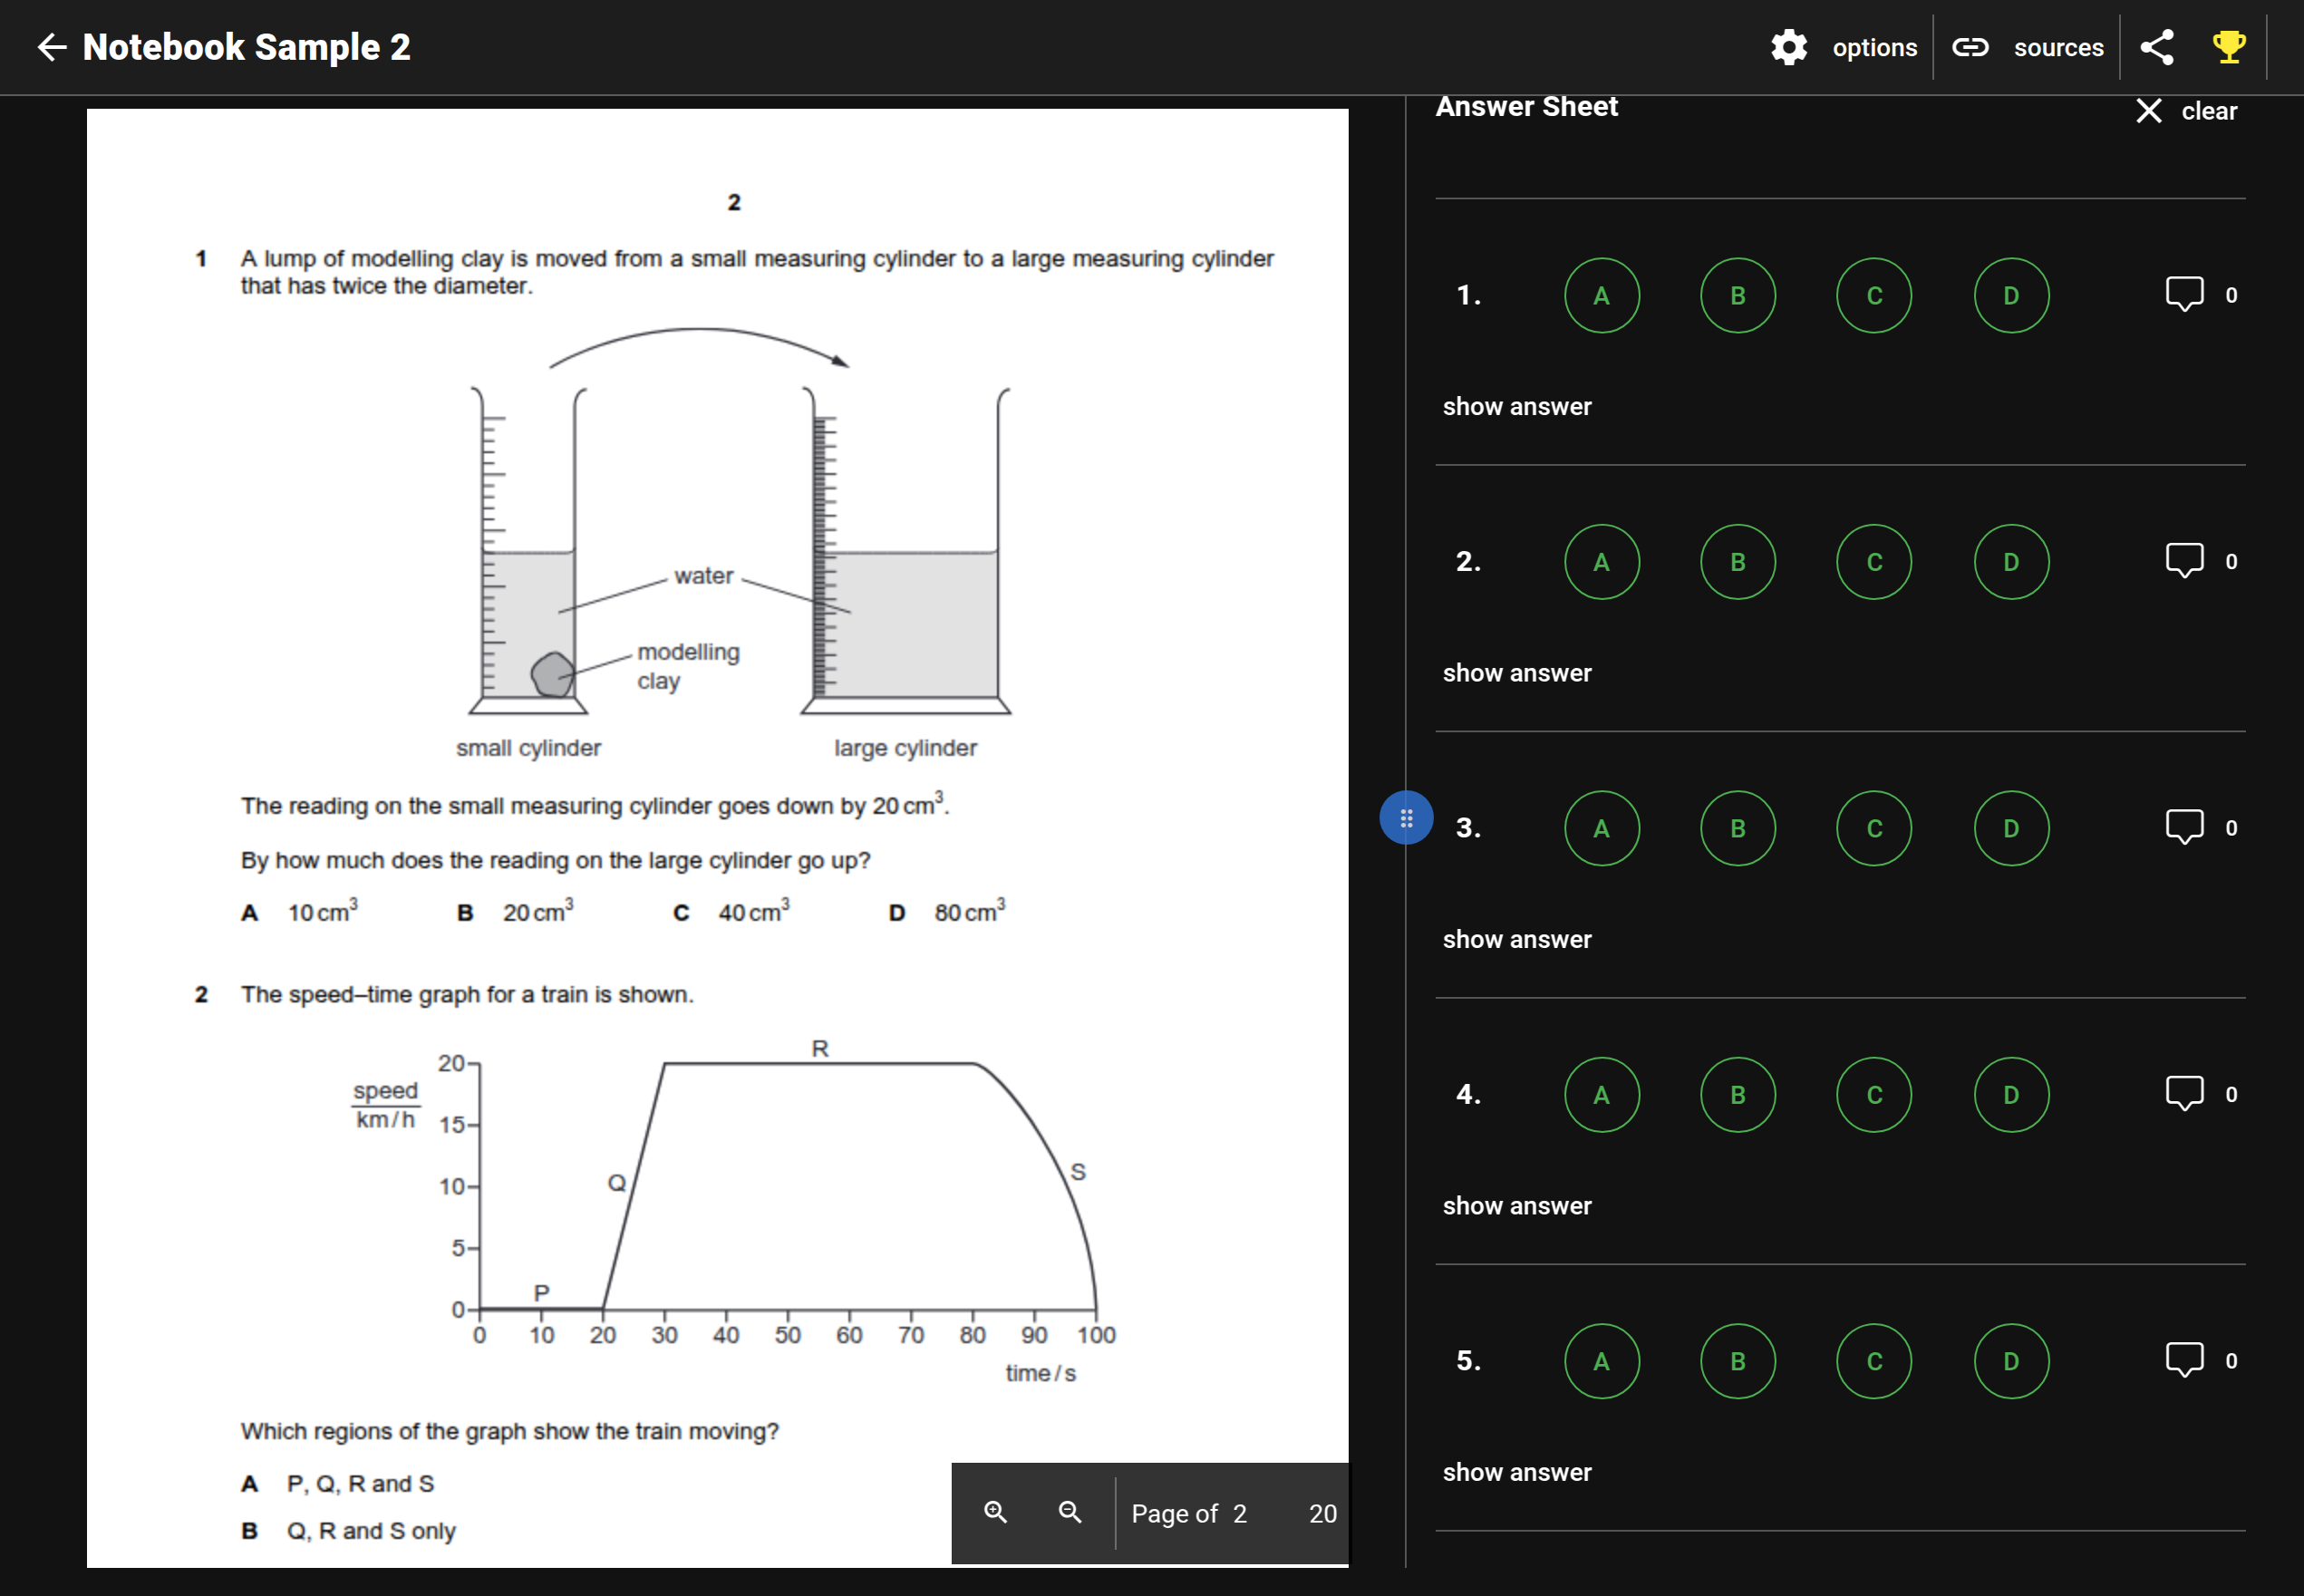Select answer B for question 4
The image size is (2304, 1596).
[1738, 1095]
